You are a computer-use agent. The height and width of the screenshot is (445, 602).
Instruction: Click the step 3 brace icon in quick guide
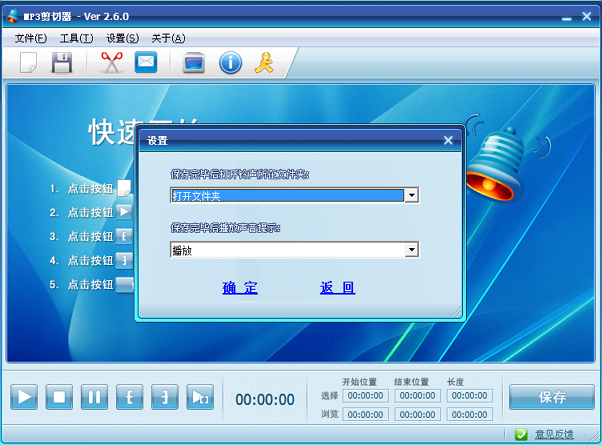pos(124,236)
